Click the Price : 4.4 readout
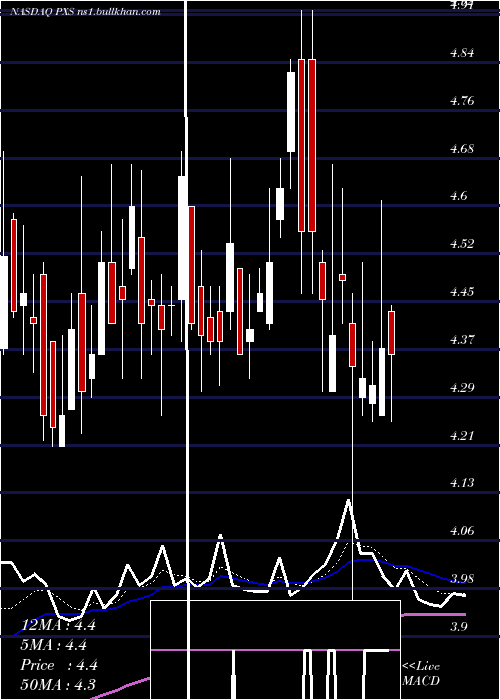Screen dimensions: 500x700 click(x=59, y=665)
